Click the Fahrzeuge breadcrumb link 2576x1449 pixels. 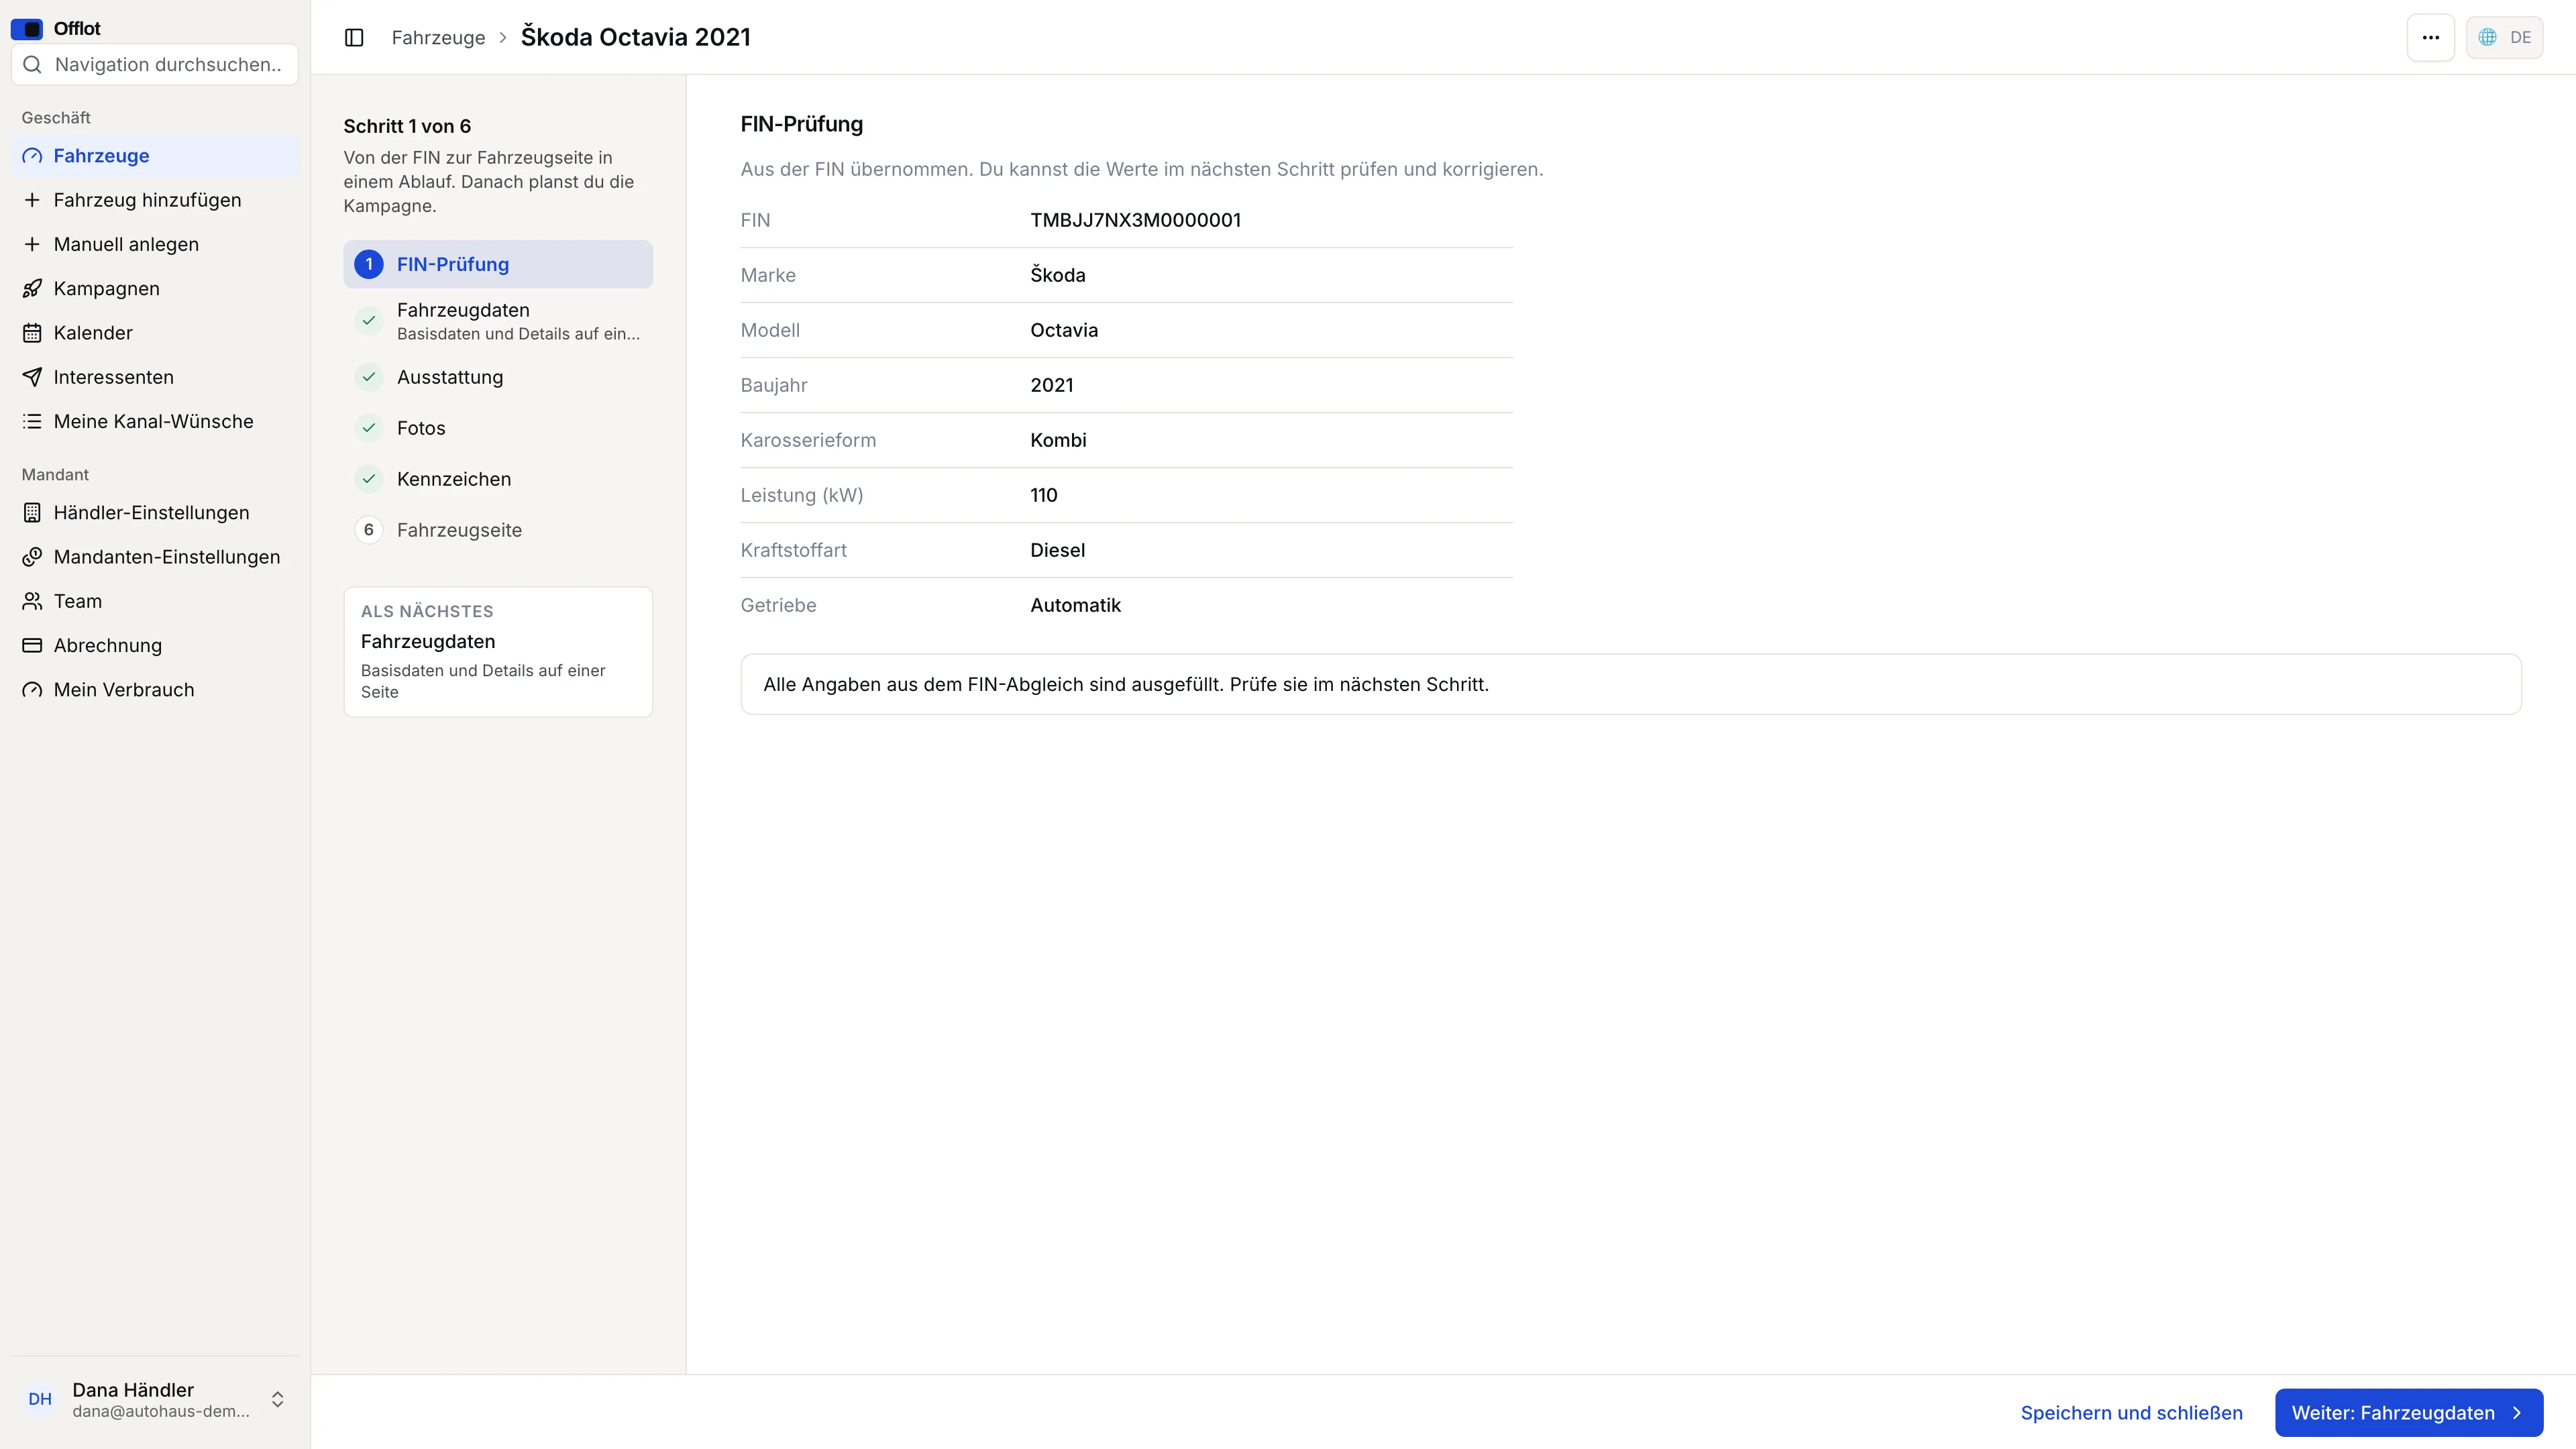pos(438,37)
